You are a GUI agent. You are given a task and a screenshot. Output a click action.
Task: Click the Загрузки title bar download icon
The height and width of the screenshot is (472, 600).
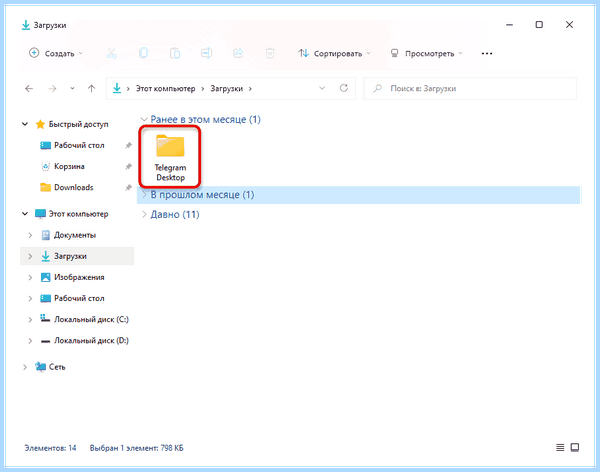pyautogui.click(x=26, y=25)
